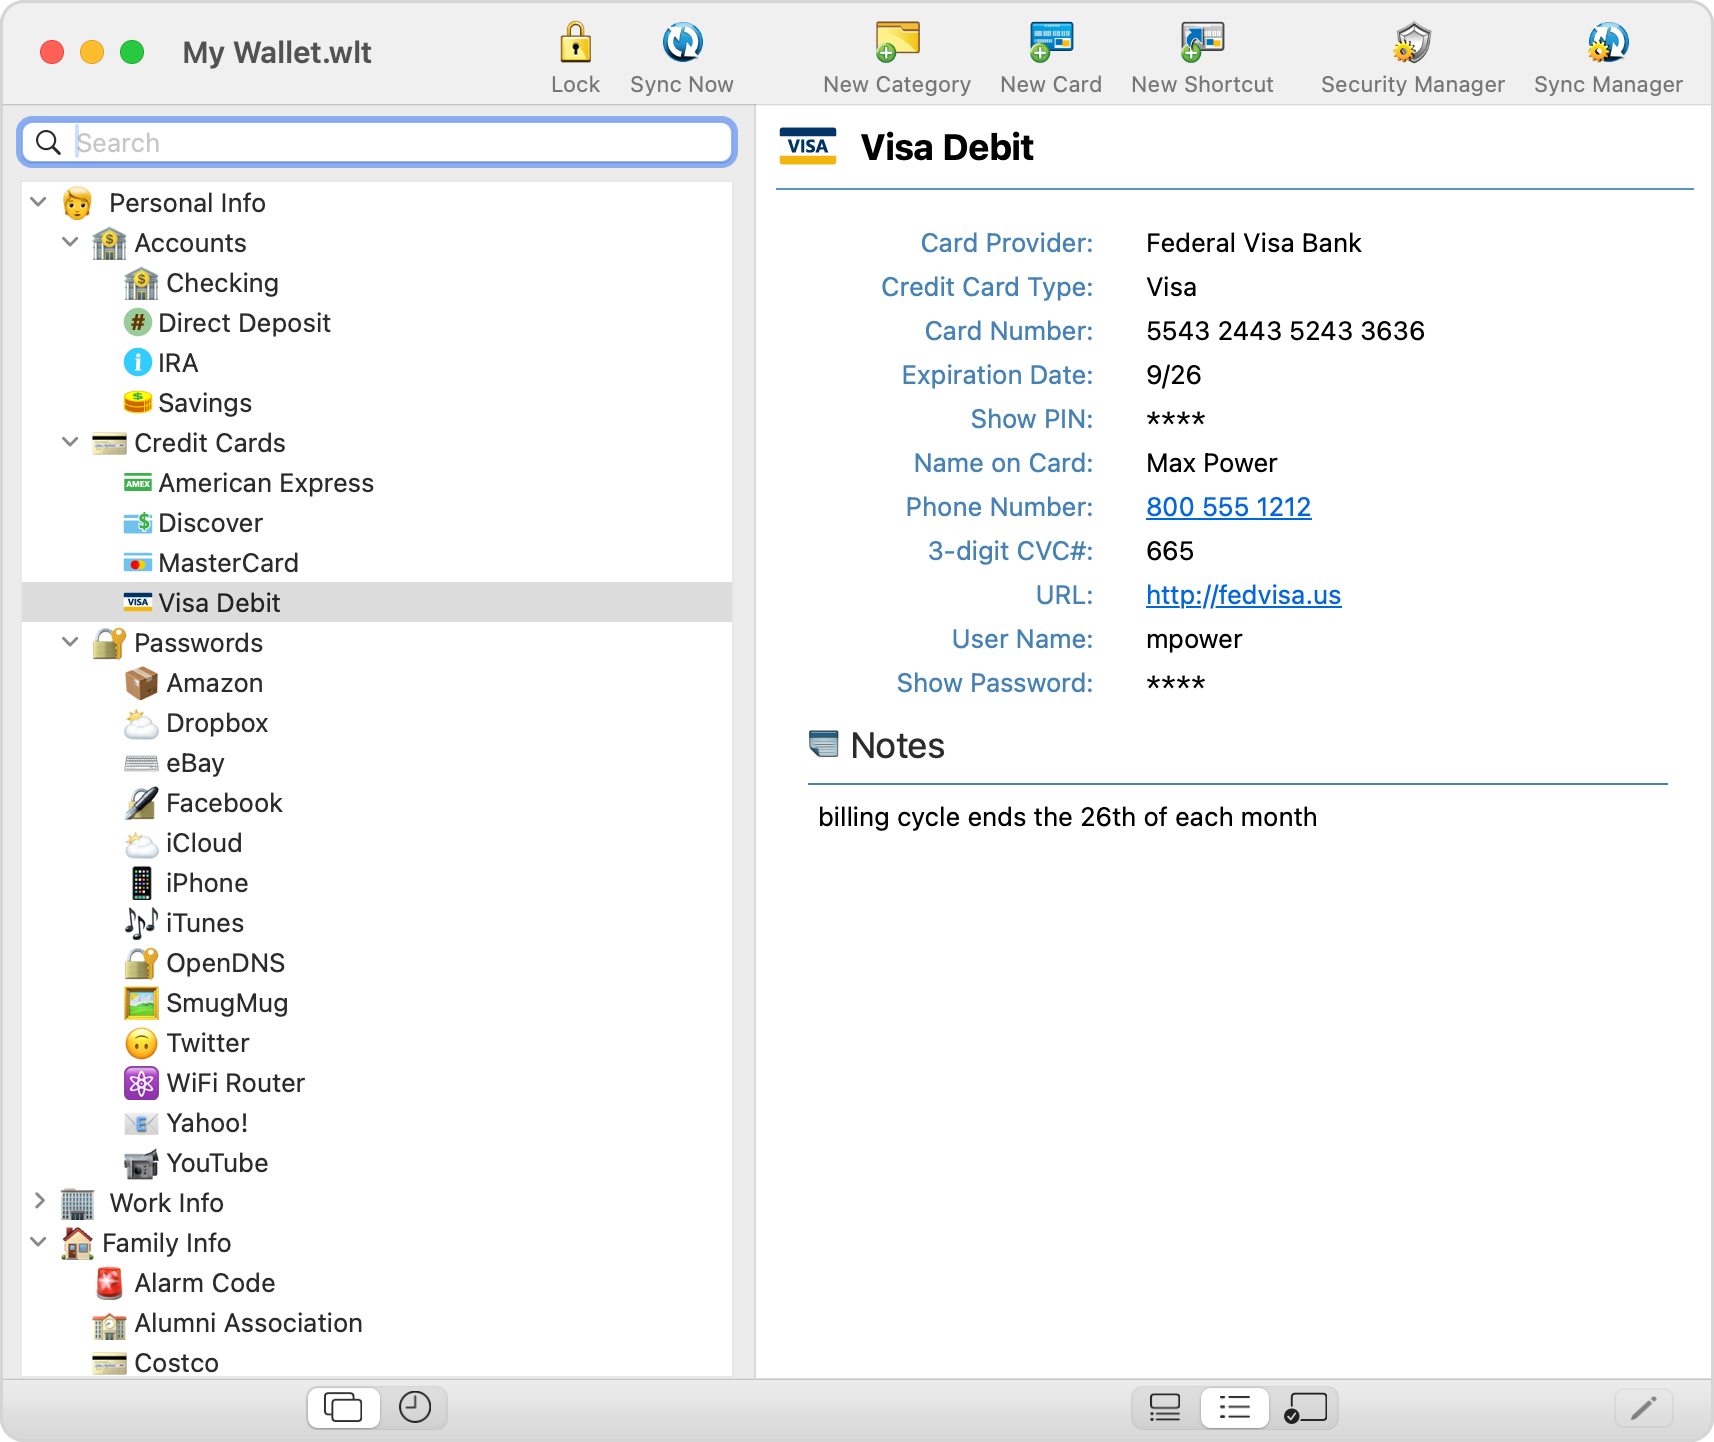Select the IRA card
Viewport: 1714px width, 1442px height.
click(377, 363)
